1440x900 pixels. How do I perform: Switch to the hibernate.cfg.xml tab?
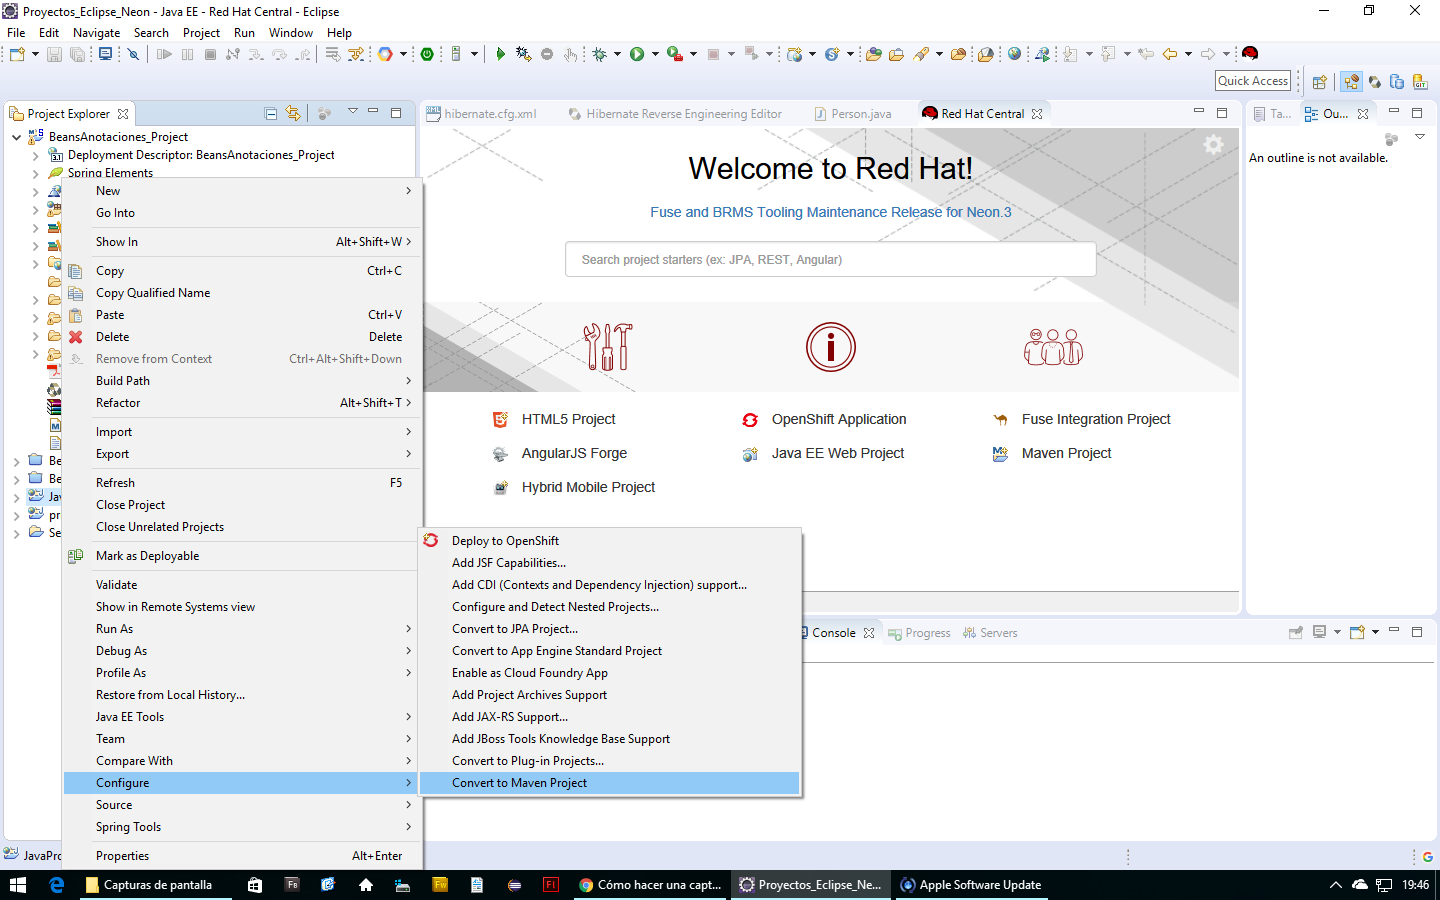(483, 114)
